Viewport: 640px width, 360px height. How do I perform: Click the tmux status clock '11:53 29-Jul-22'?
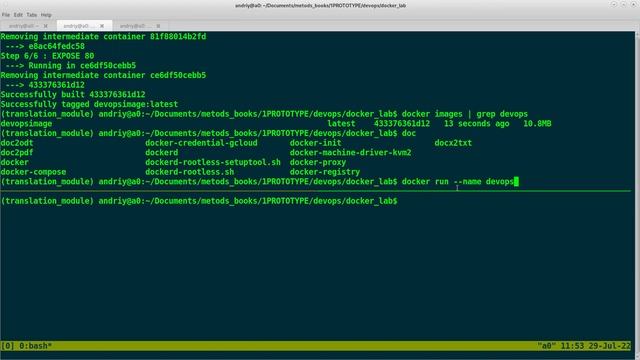point(595,346)
